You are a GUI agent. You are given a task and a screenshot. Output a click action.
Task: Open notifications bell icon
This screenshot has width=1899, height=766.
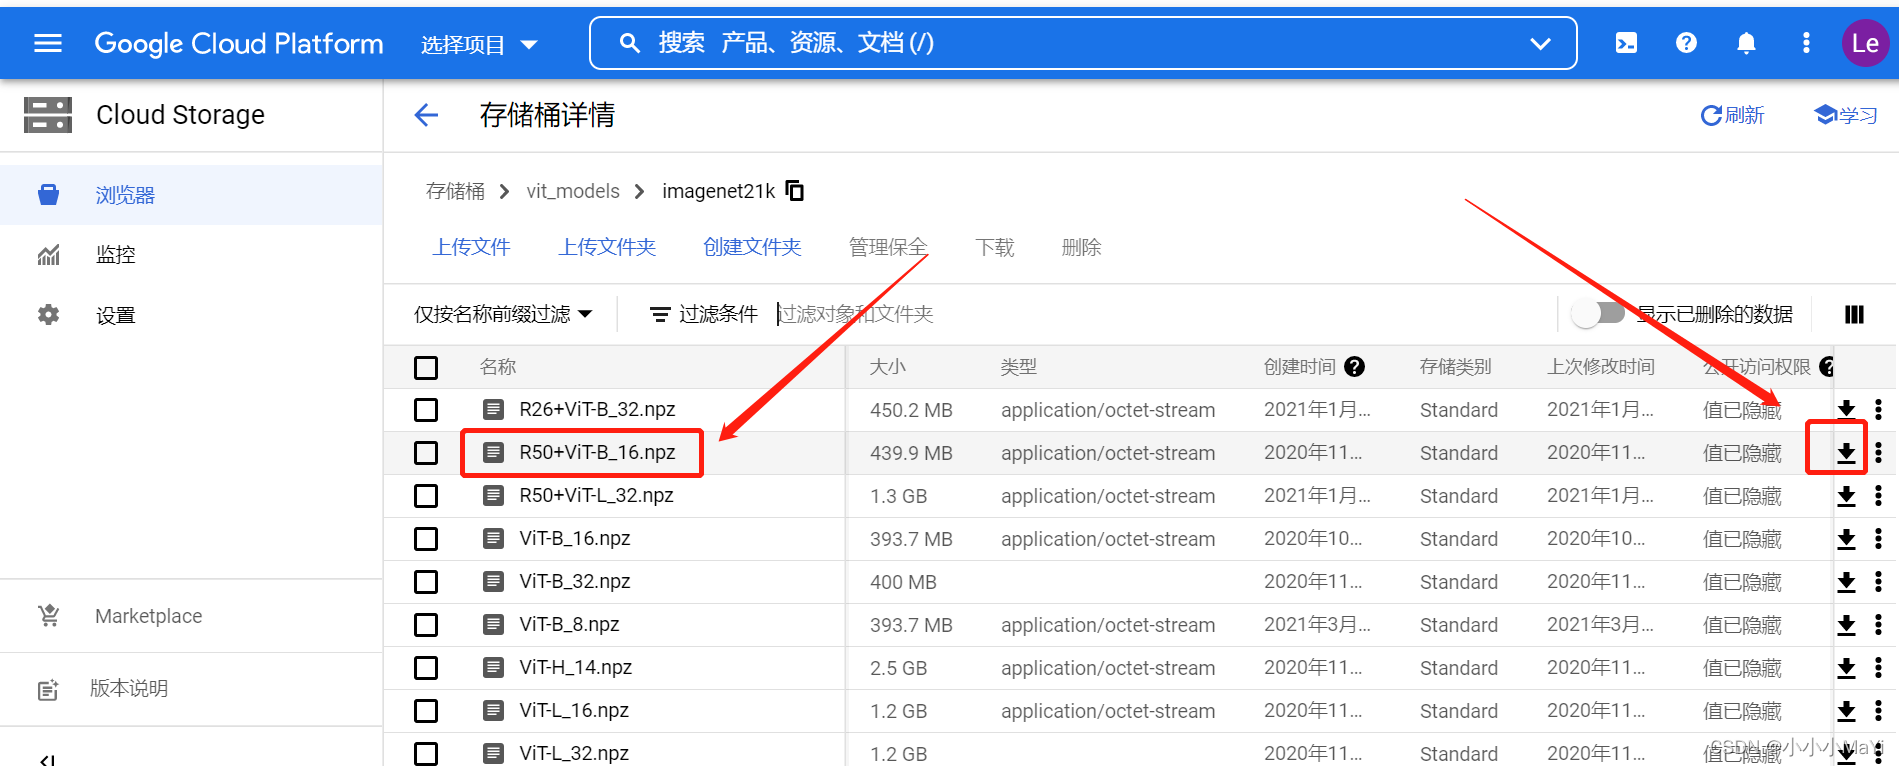[x=1746, y=43]
